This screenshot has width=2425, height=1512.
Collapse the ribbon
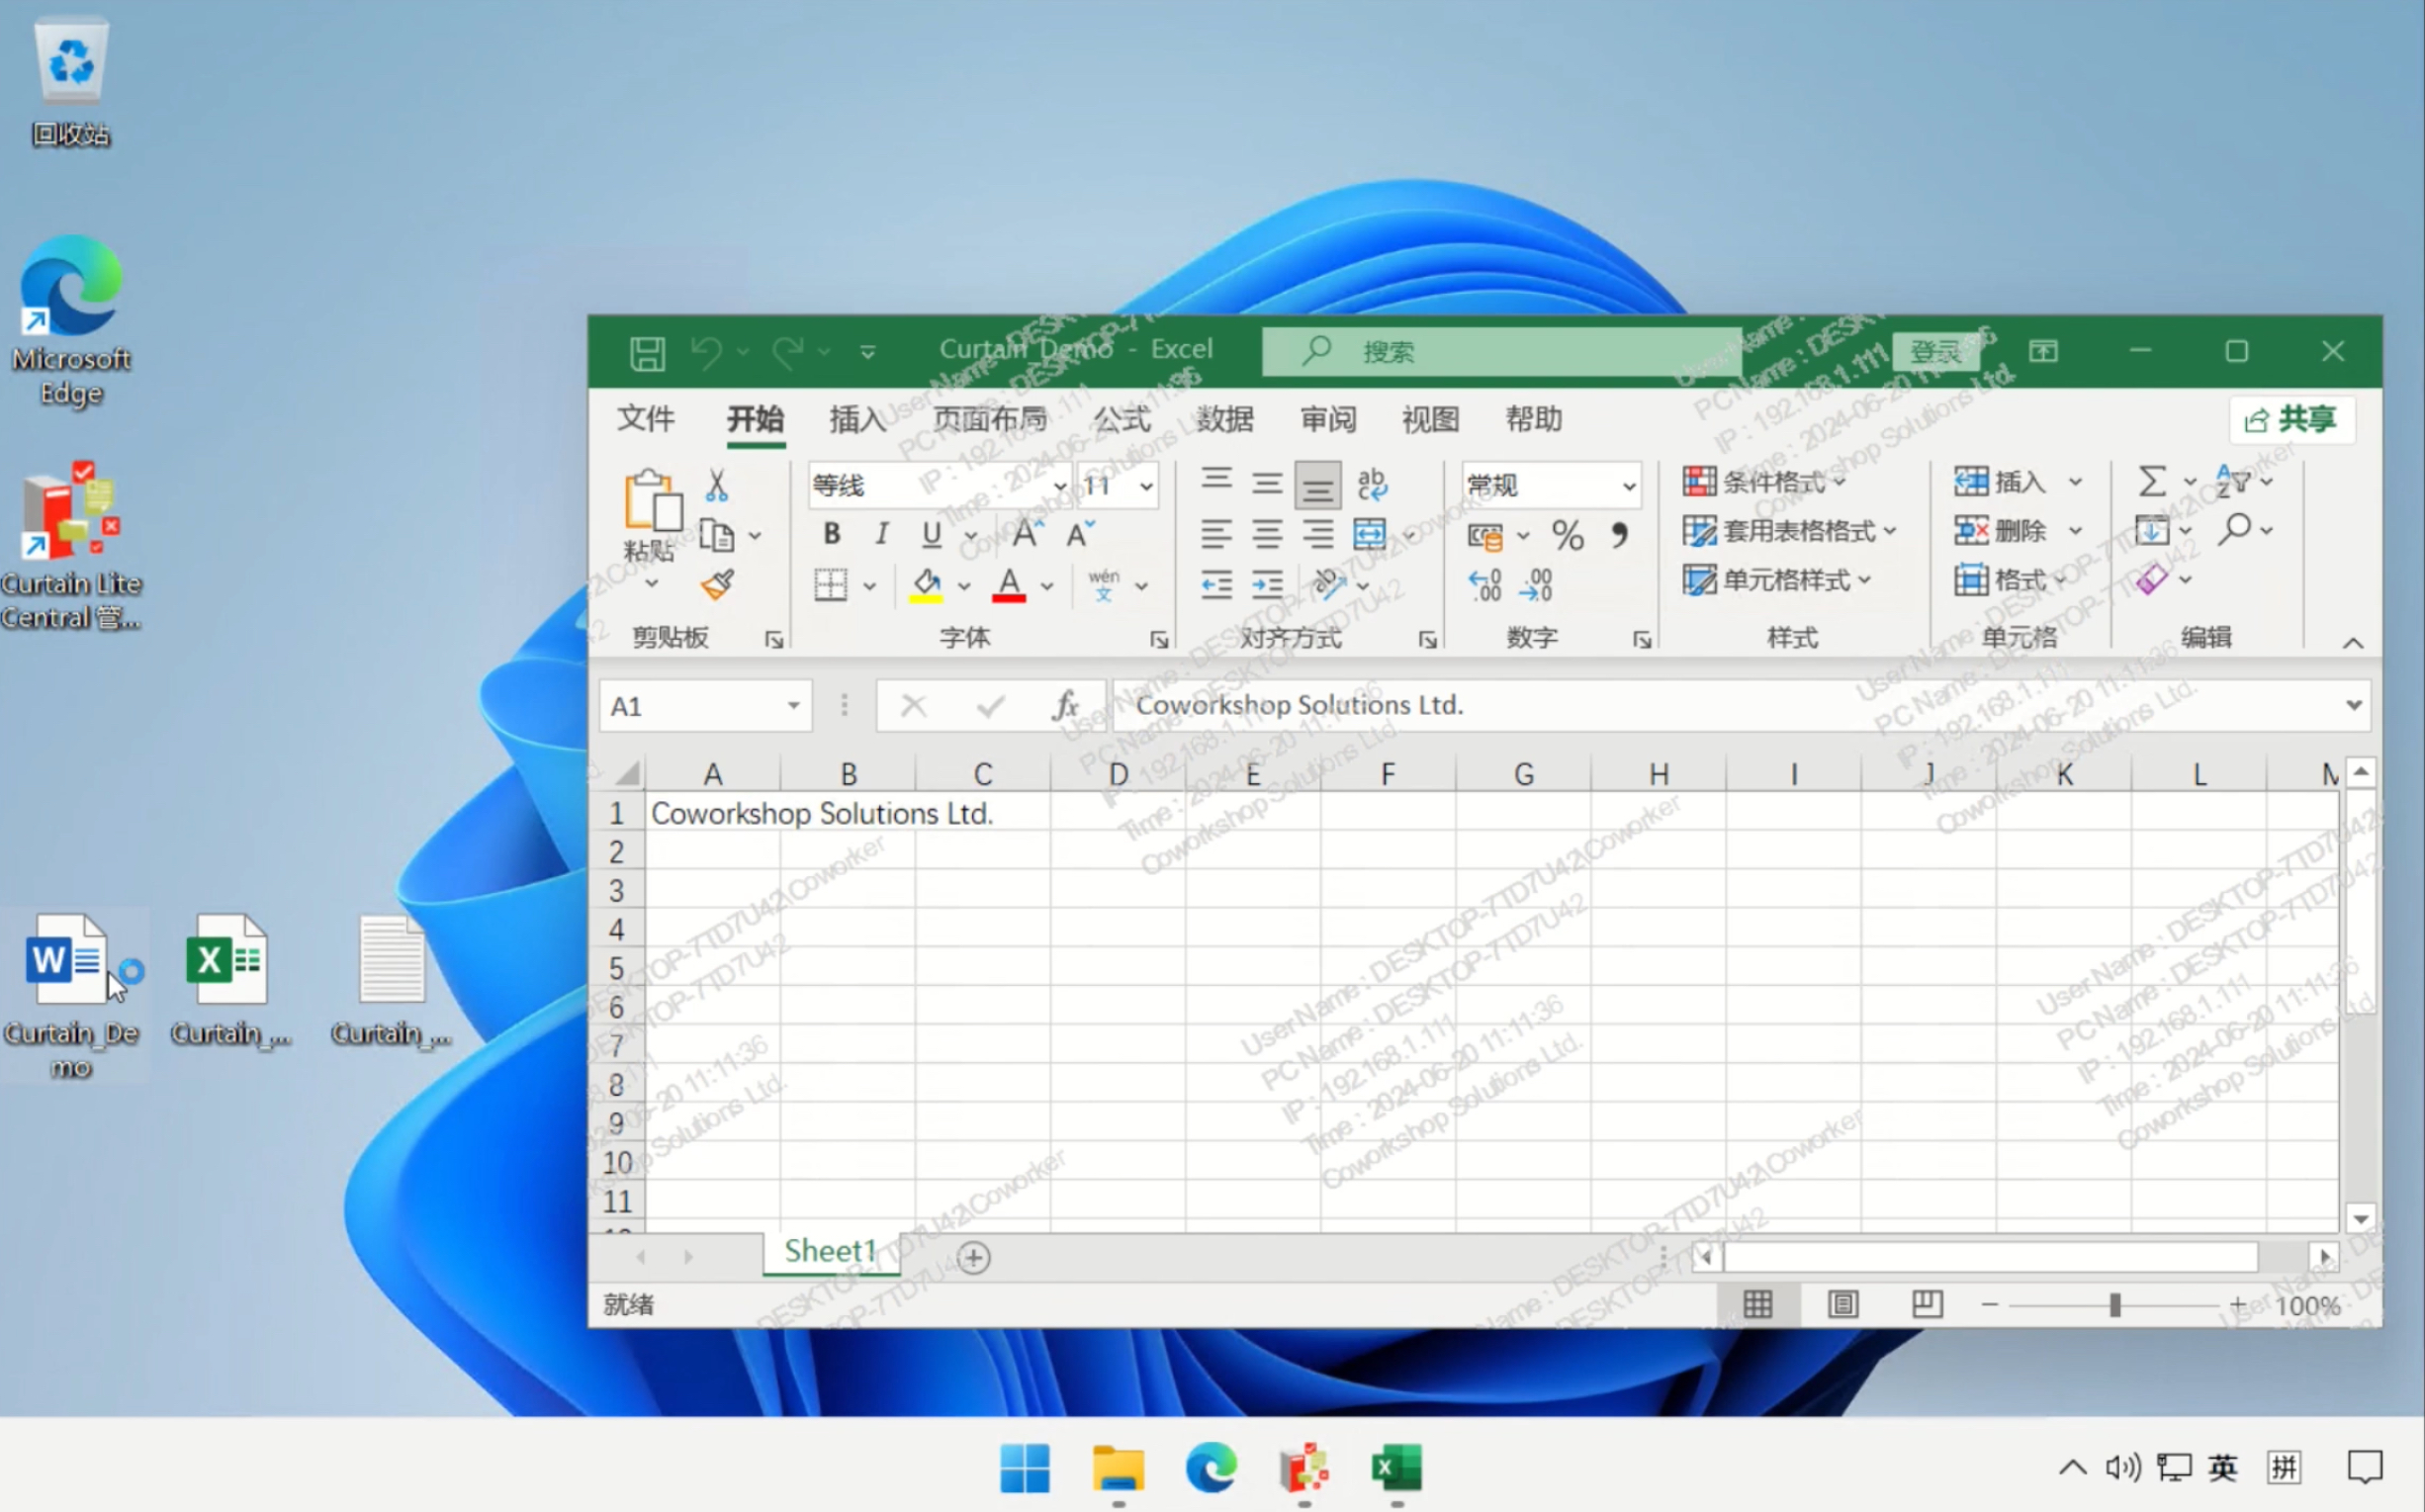[2353, 643]
